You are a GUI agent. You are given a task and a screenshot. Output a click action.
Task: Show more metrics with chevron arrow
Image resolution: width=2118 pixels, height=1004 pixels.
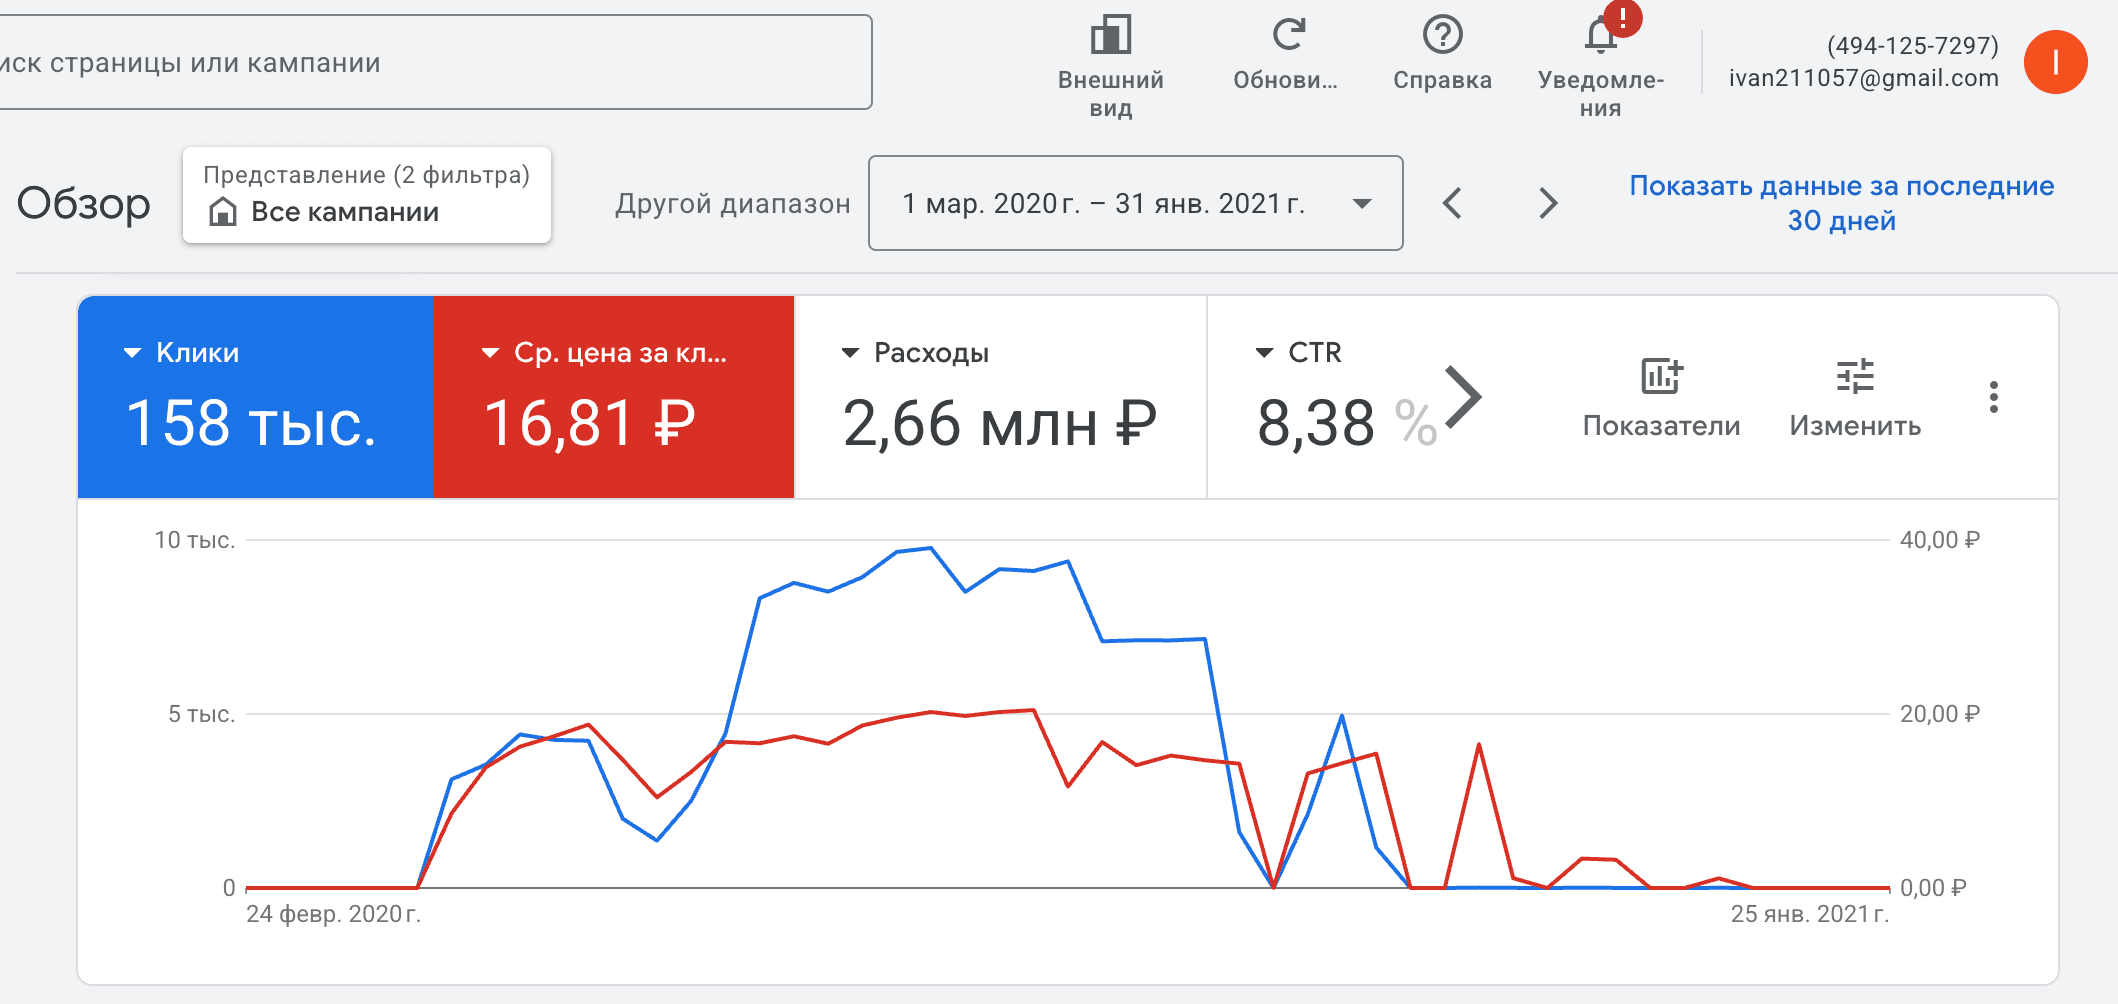[x=1463, y=397]
